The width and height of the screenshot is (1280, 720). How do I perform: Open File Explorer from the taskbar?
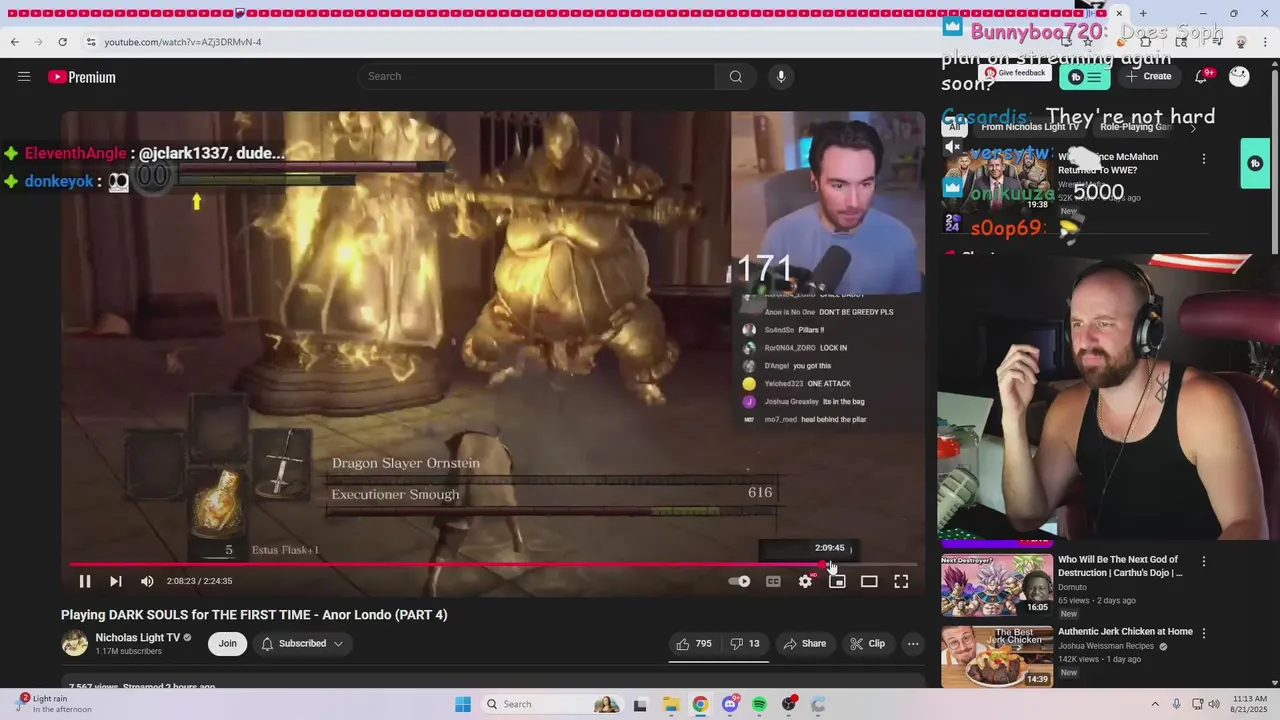pos(670,704)
